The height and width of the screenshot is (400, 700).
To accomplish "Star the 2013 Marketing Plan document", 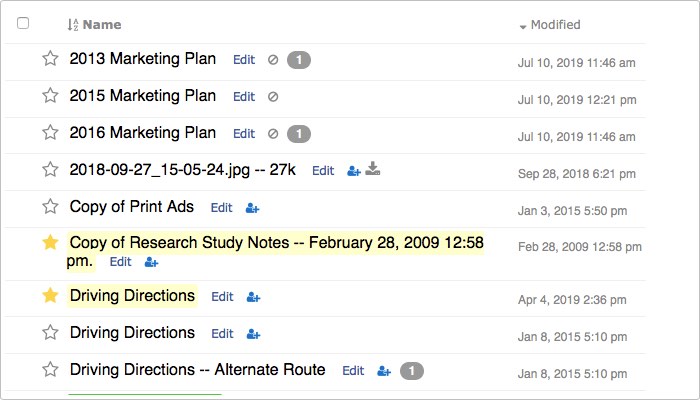I will tap(50, 58).
